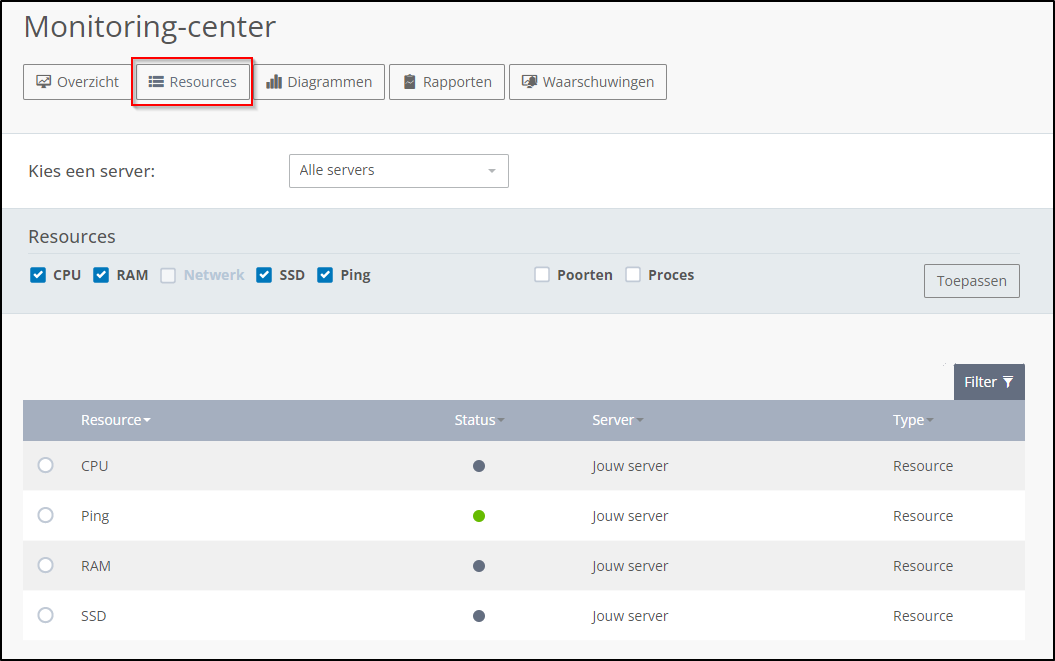Tick the Proces checkbox

pos(633,275)
